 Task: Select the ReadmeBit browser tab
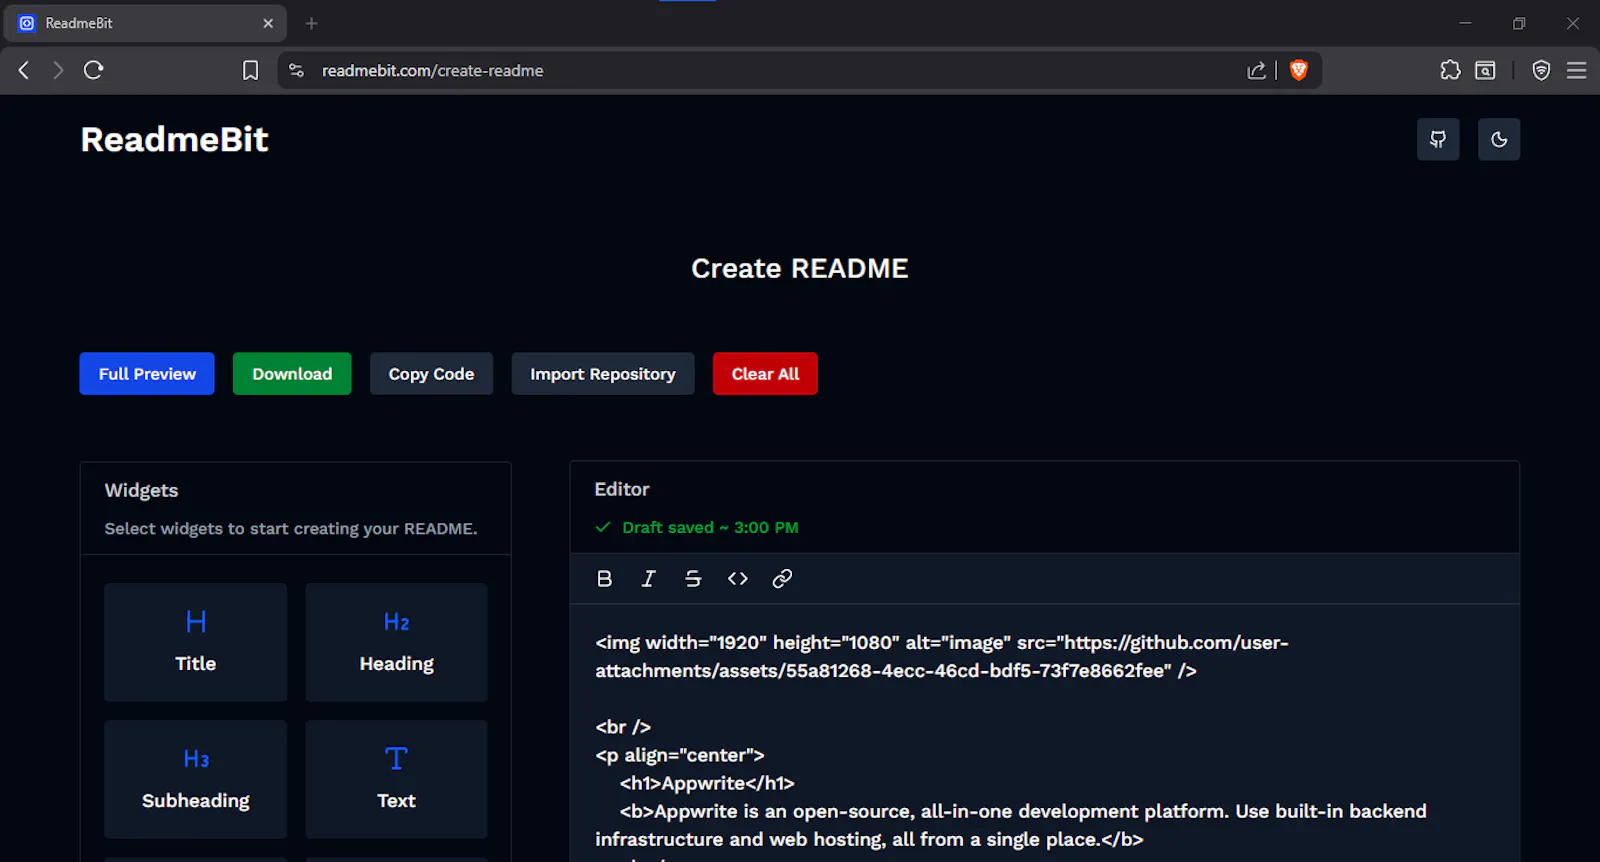point(146,23)
